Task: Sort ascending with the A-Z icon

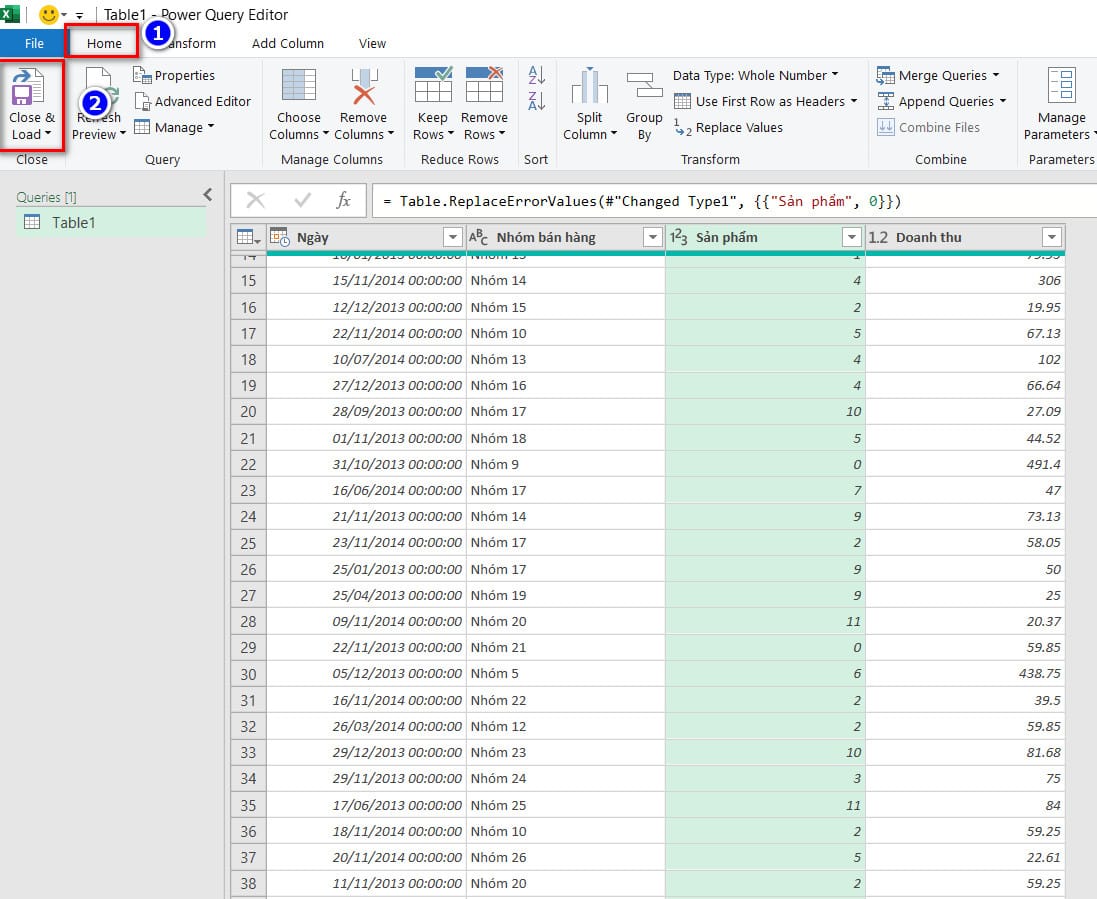Action: (537, 76)
